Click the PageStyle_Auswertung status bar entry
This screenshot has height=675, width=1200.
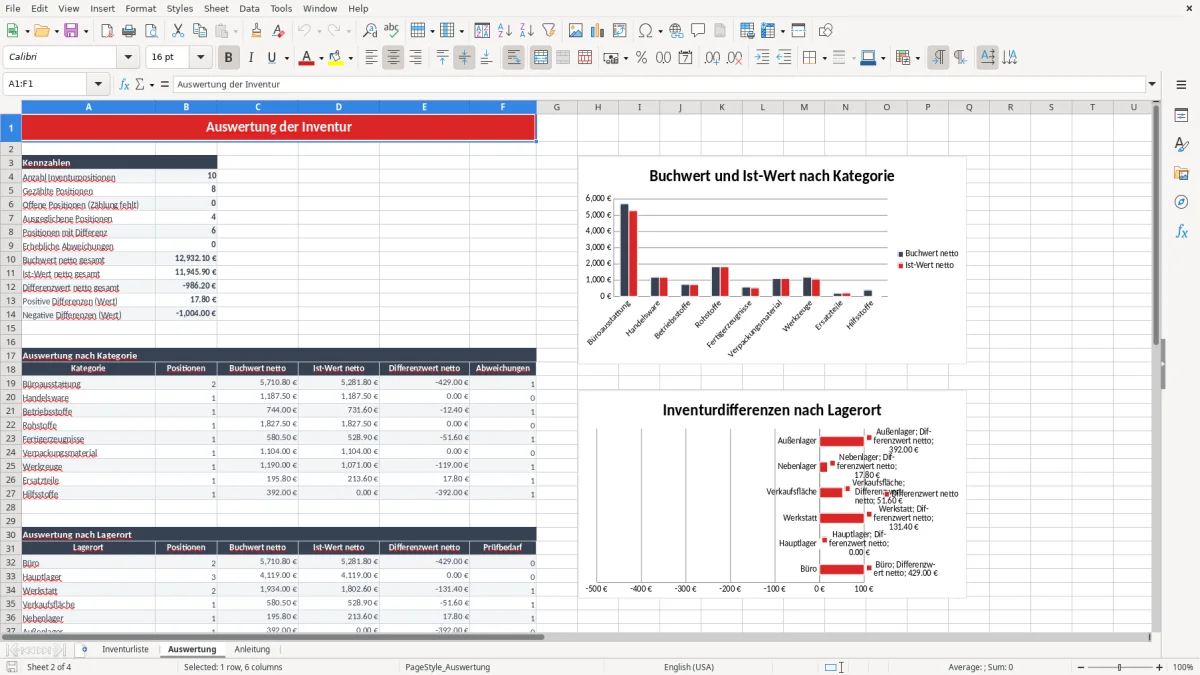click(x=447, y=667)
